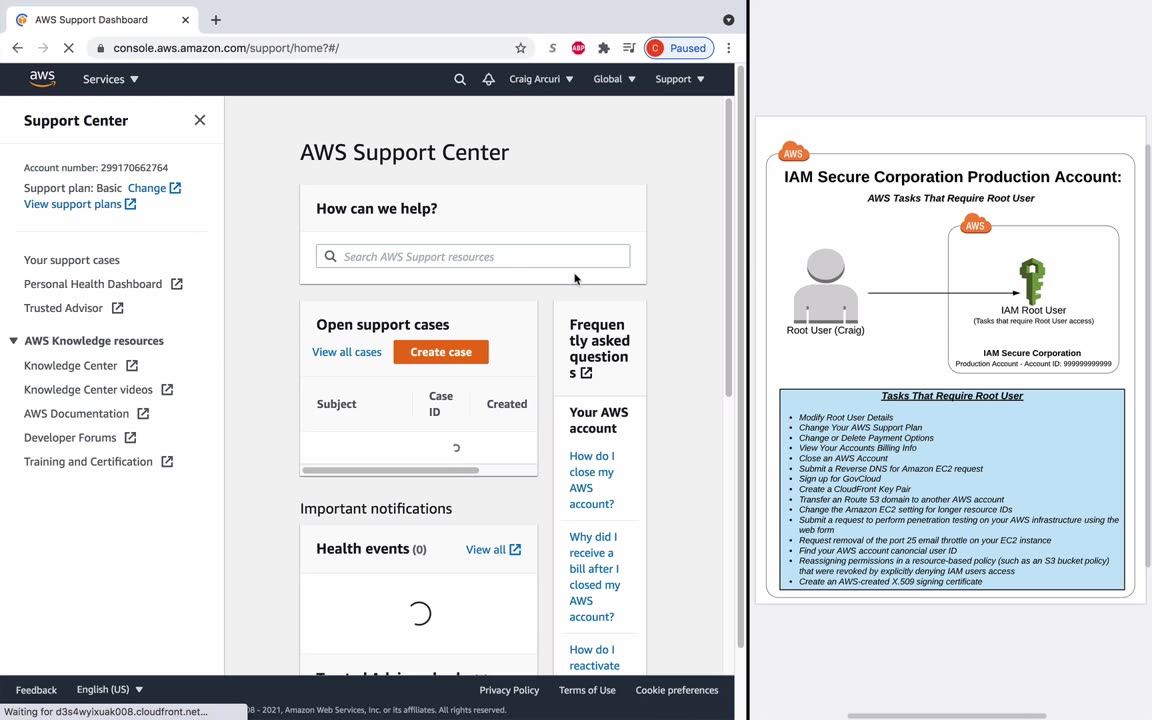1152x720 pixels.
Task: Click Account number 299170662764 text
Action: pos(96,168)
